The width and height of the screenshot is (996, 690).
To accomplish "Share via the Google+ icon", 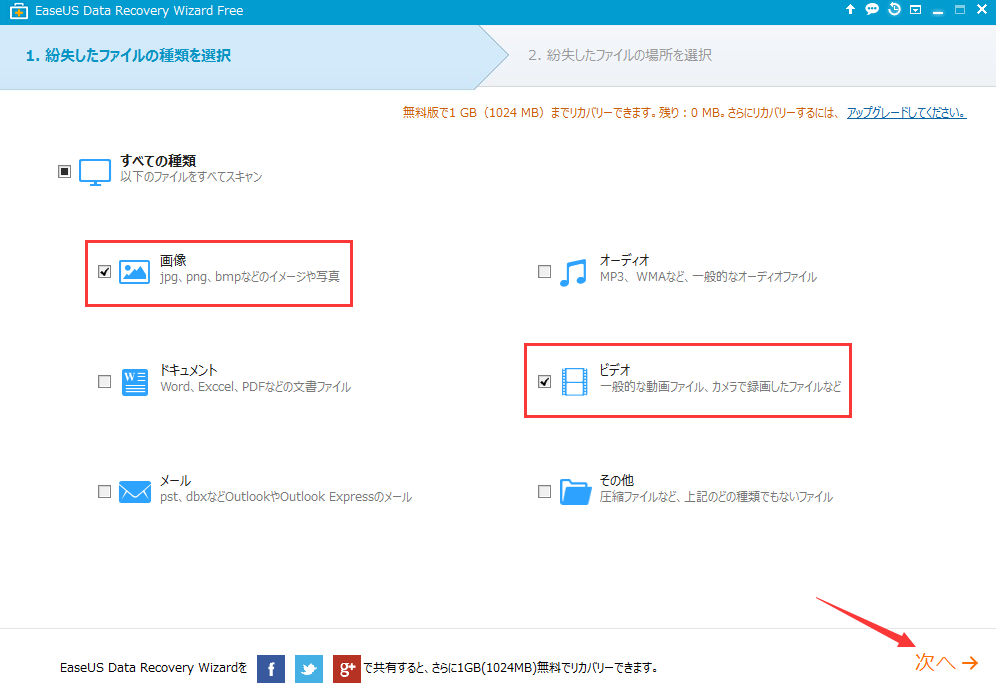I will click(x=347, y=668).
